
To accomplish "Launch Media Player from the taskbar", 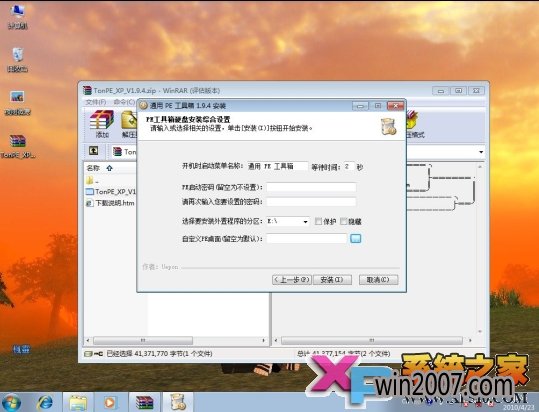I will pos(110,402).
